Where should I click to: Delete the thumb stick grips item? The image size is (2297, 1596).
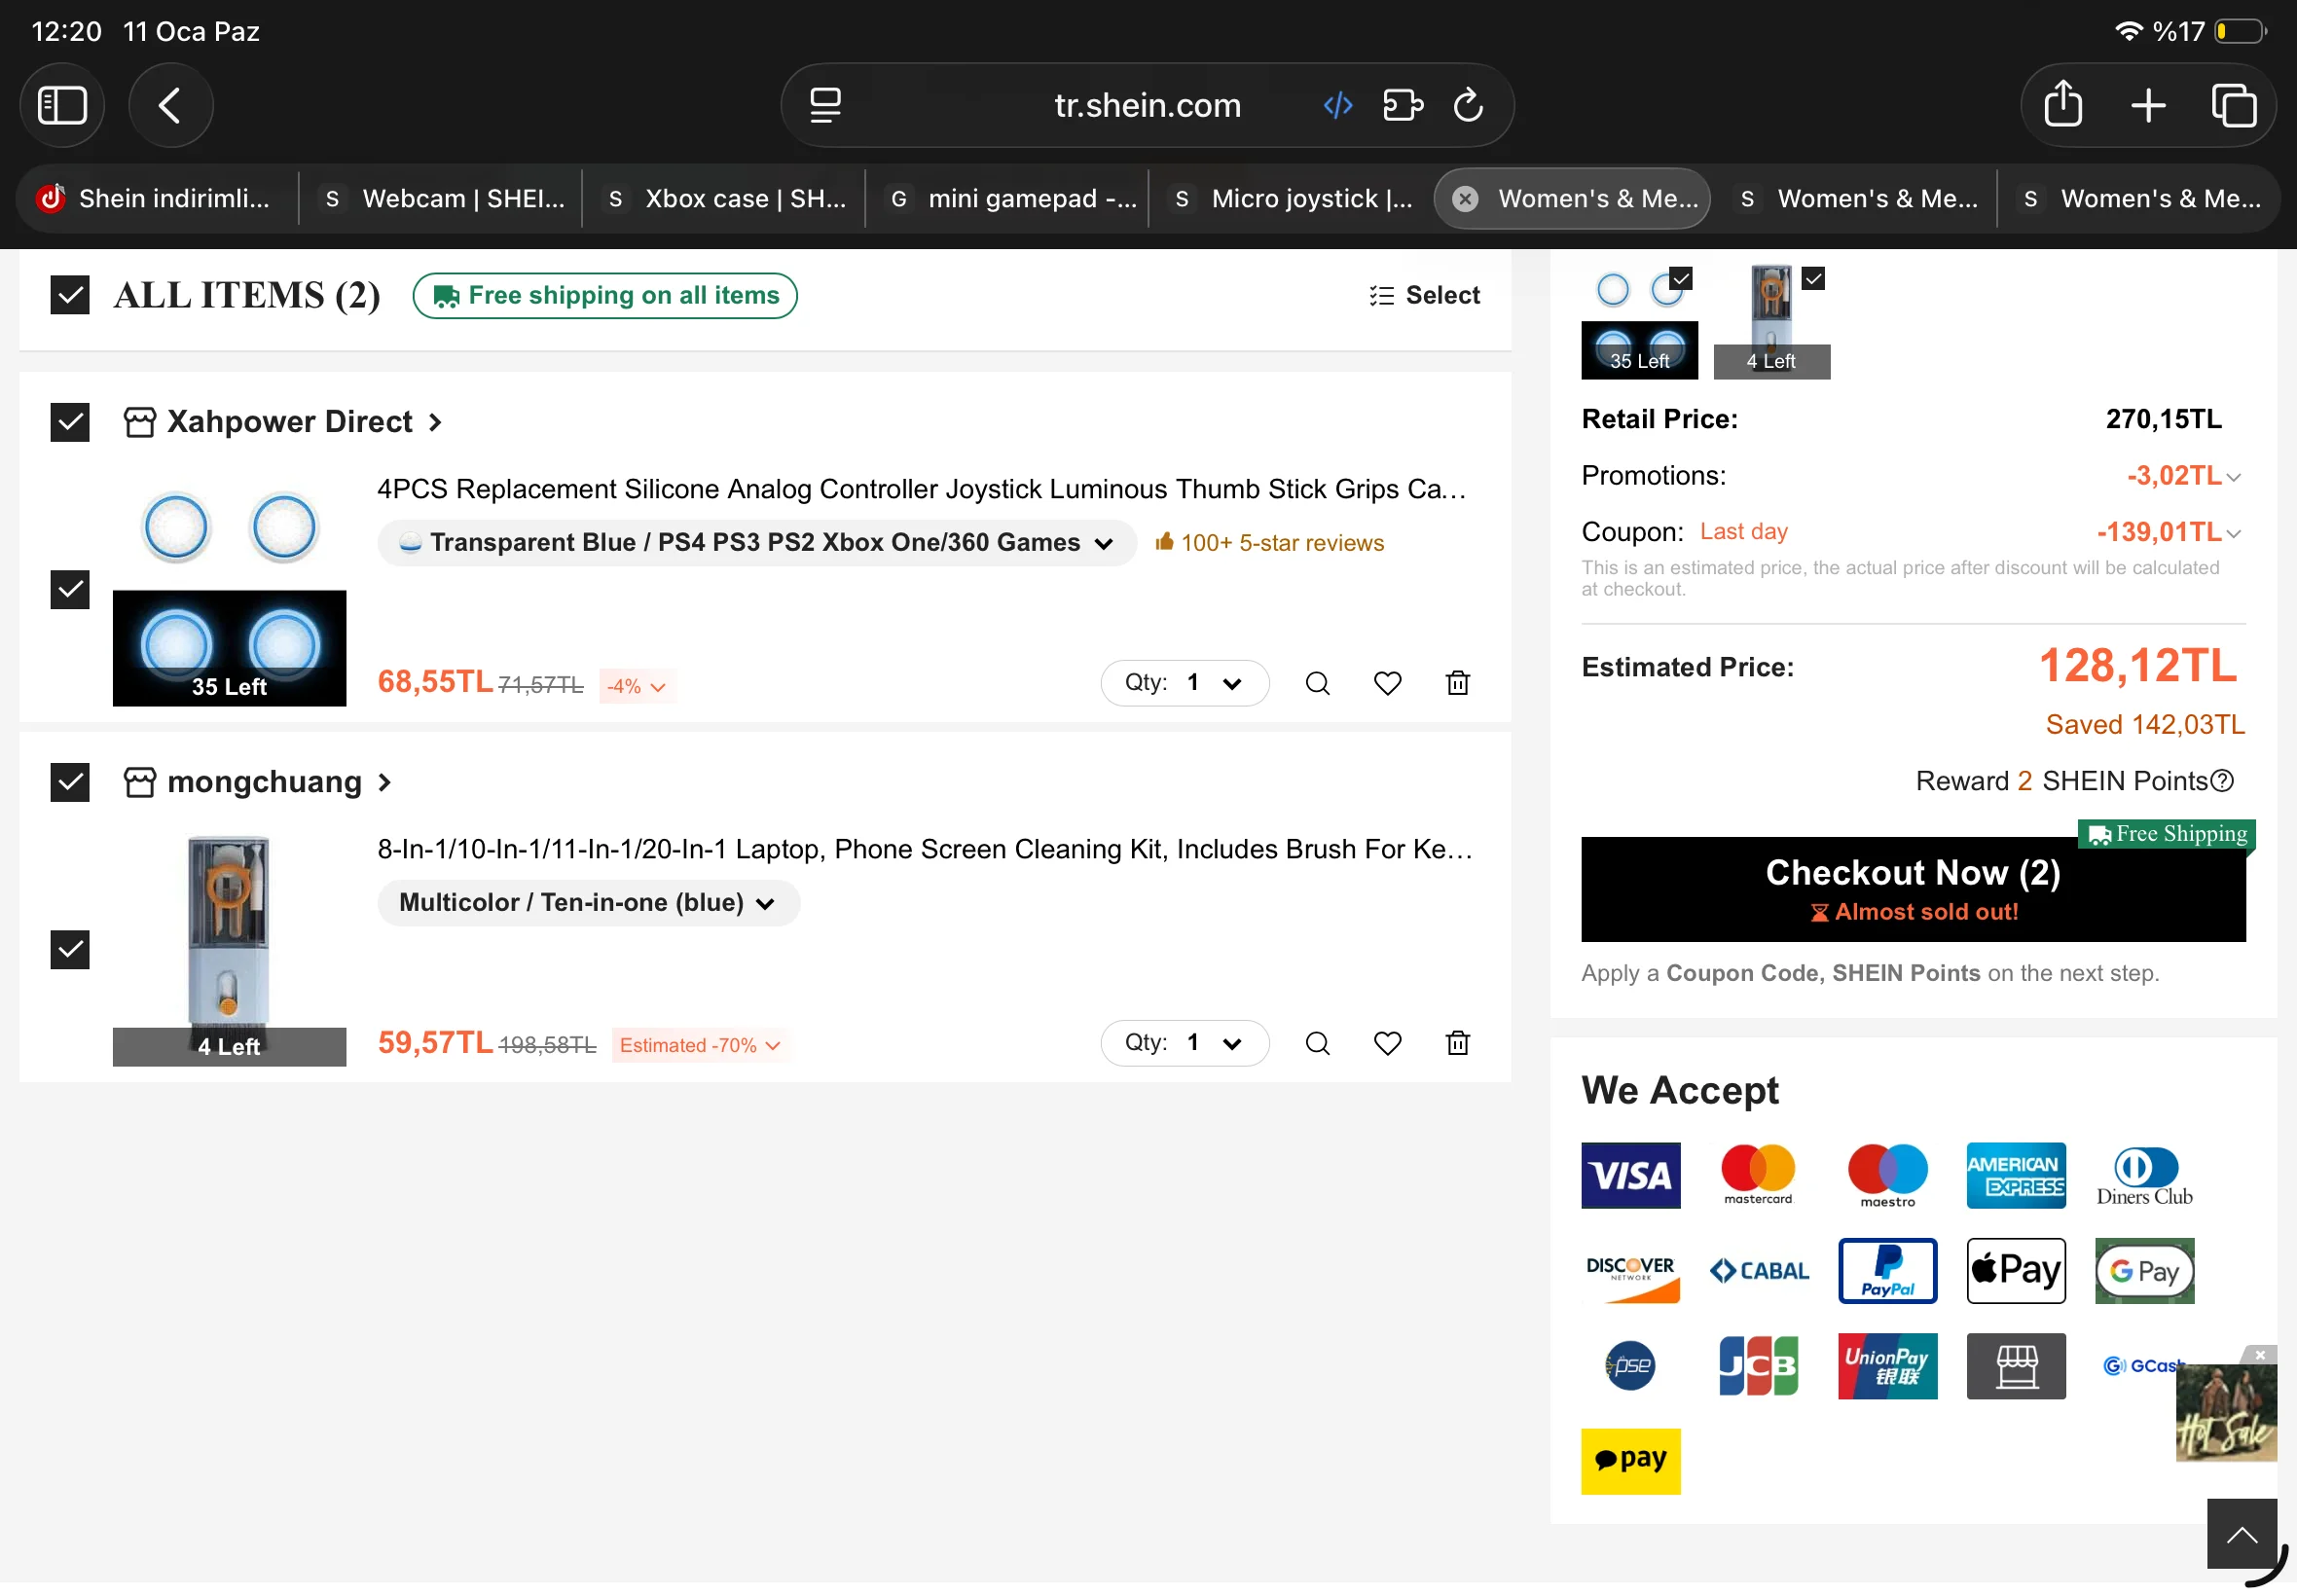click(x=1457, y=683)
